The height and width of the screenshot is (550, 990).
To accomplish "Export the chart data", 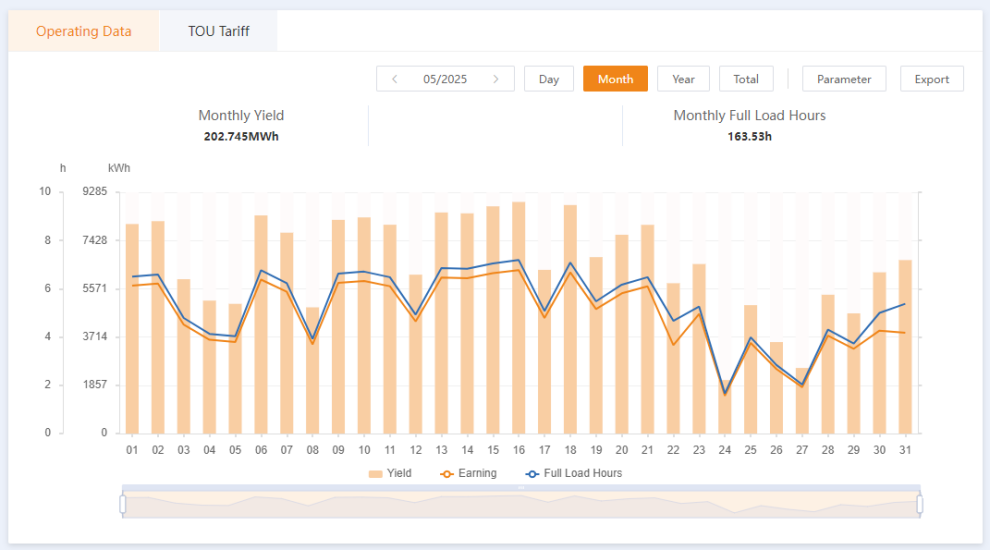I will 932,79.
